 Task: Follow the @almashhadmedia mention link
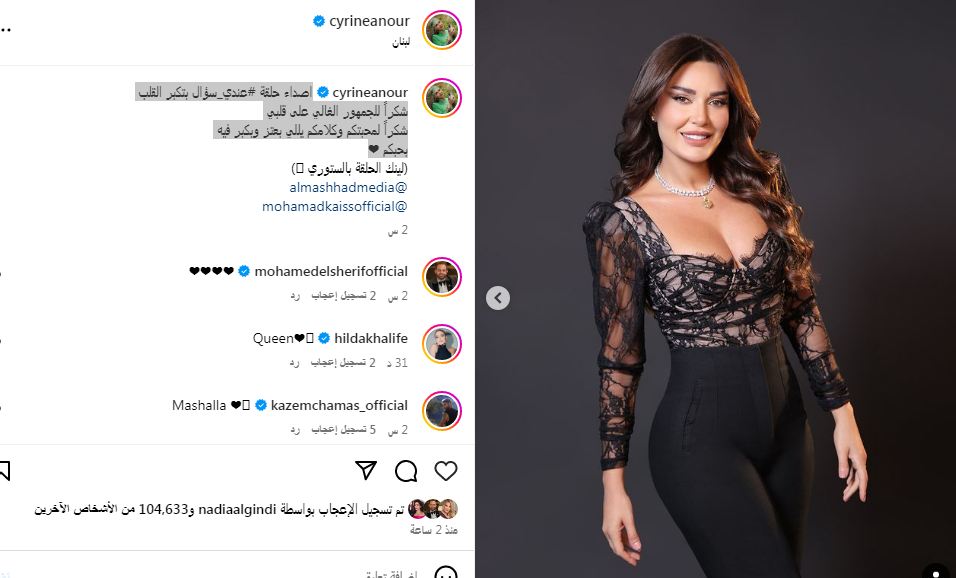[348, 187]
